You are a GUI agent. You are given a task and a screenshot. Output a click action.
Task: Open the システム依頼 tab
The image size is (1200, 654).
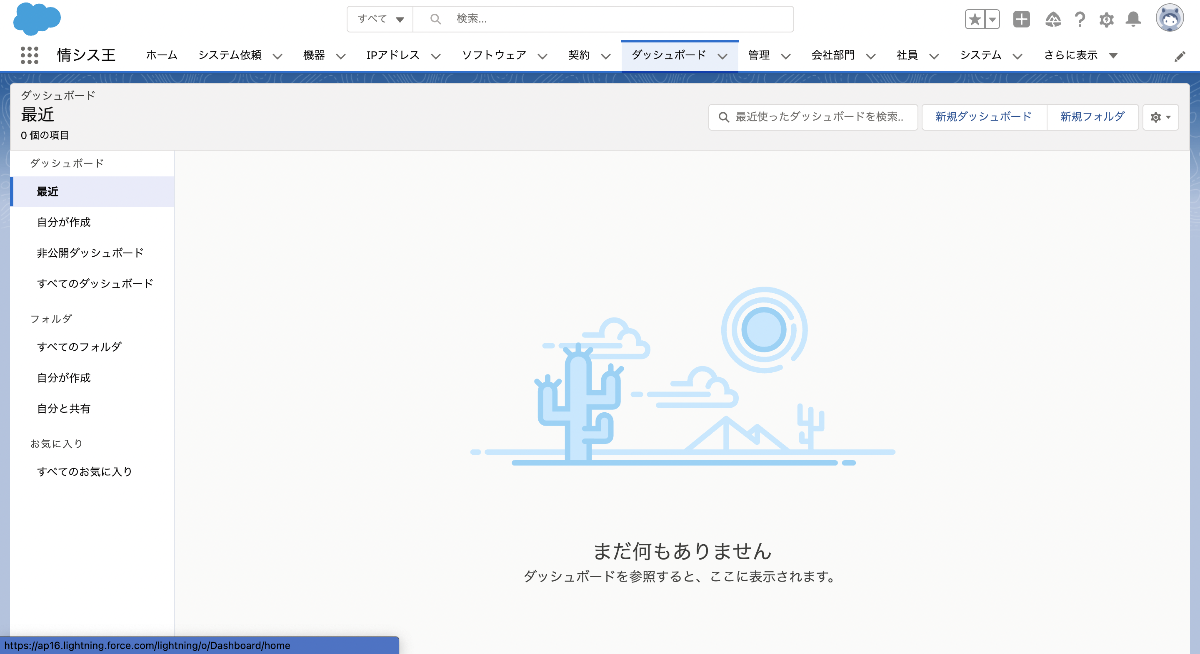[x=230, y=56]
